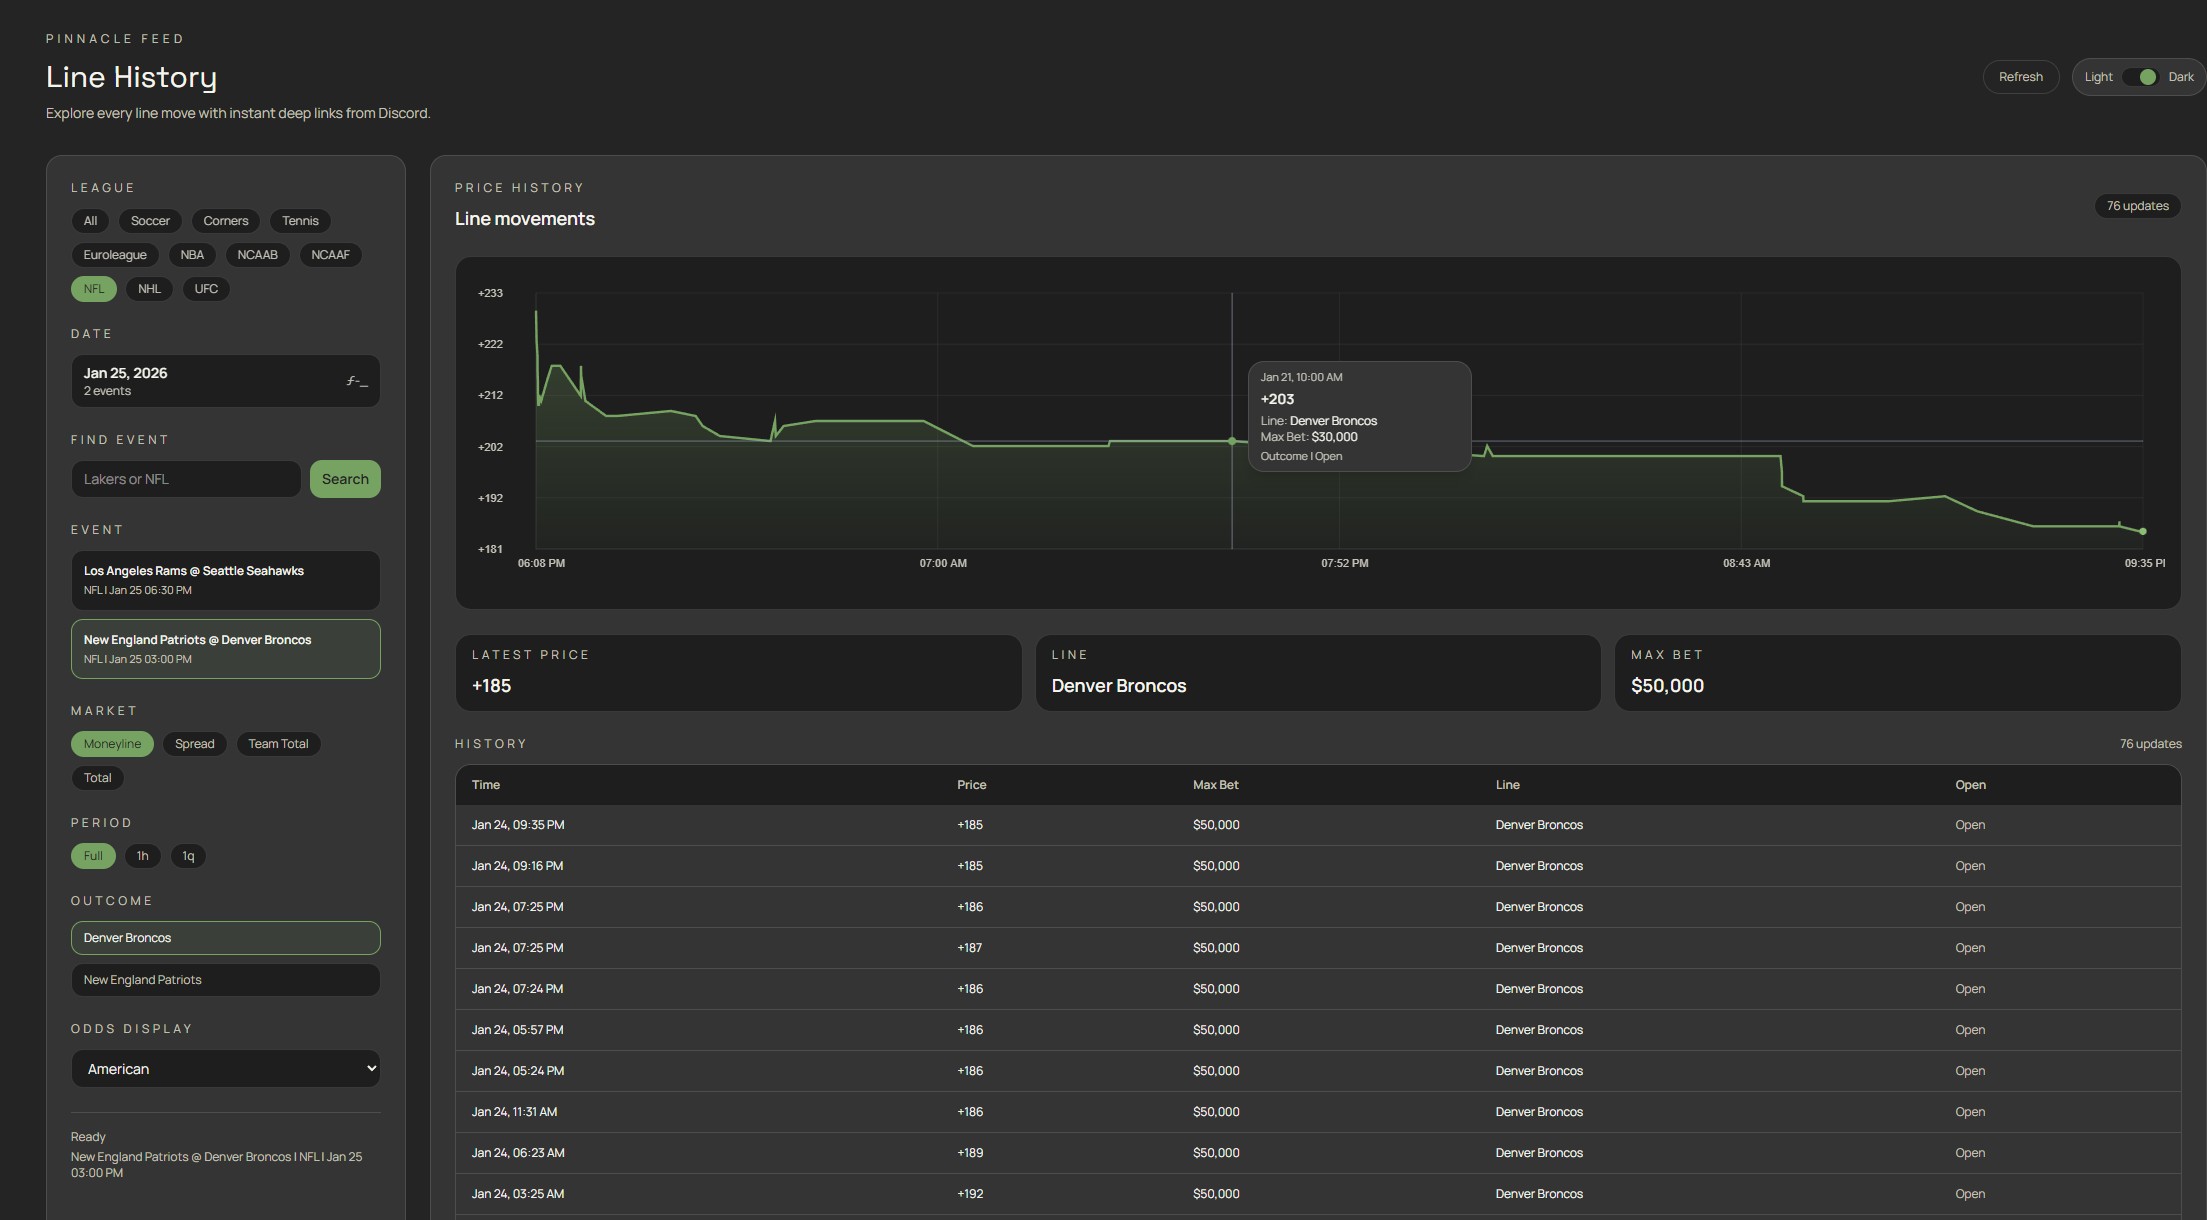Open the Odds Display American dropdown
The width and height of the screenshot is (2207, 1220).
pos(225,1069)
